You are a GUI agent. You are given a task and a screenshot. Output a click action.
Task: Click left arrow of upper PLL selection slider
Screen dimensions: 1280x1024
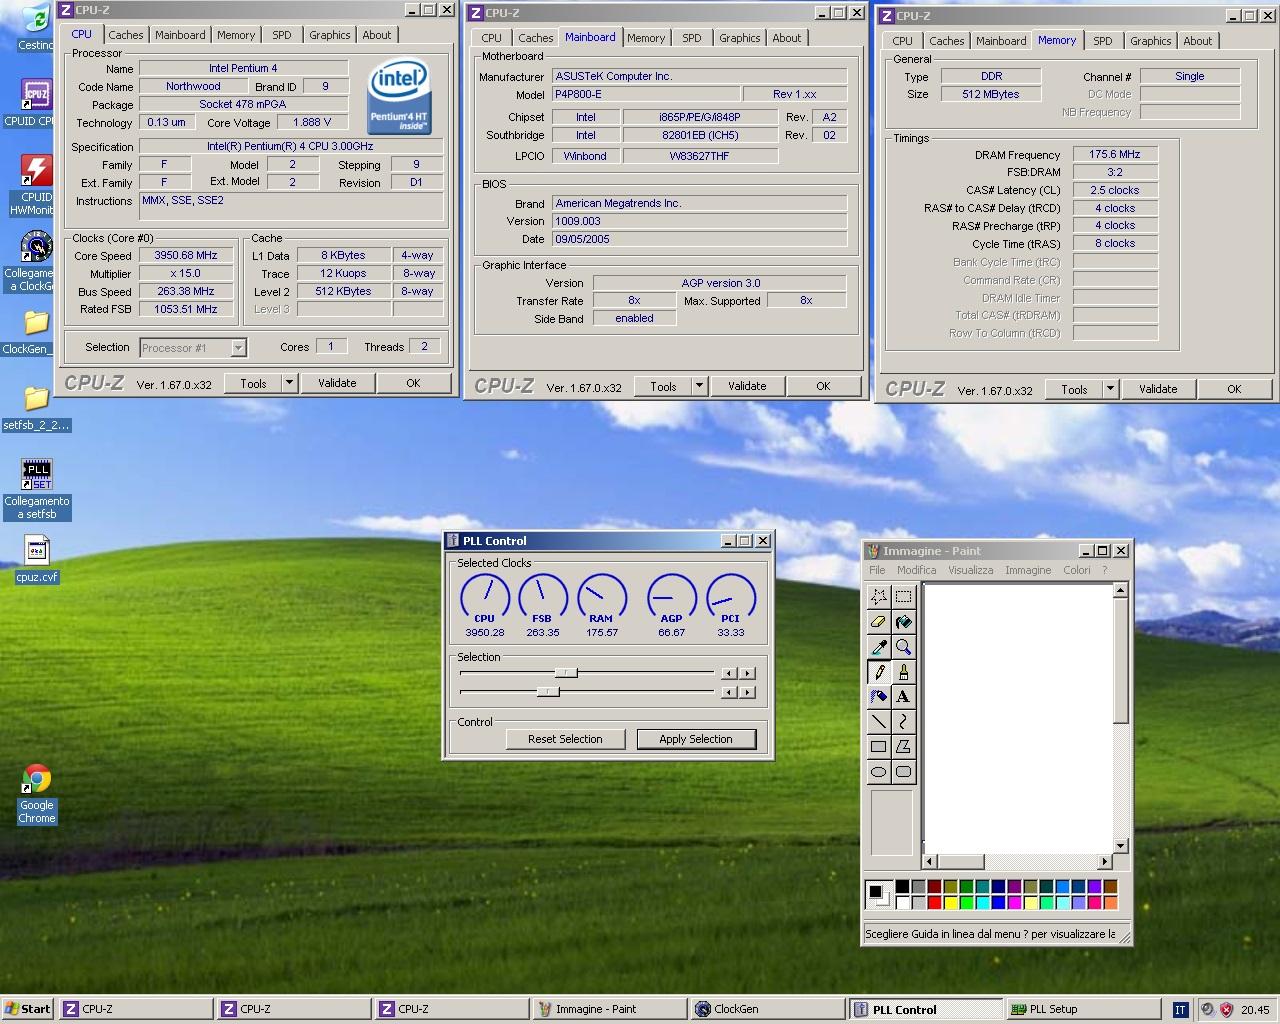(729, 673)
